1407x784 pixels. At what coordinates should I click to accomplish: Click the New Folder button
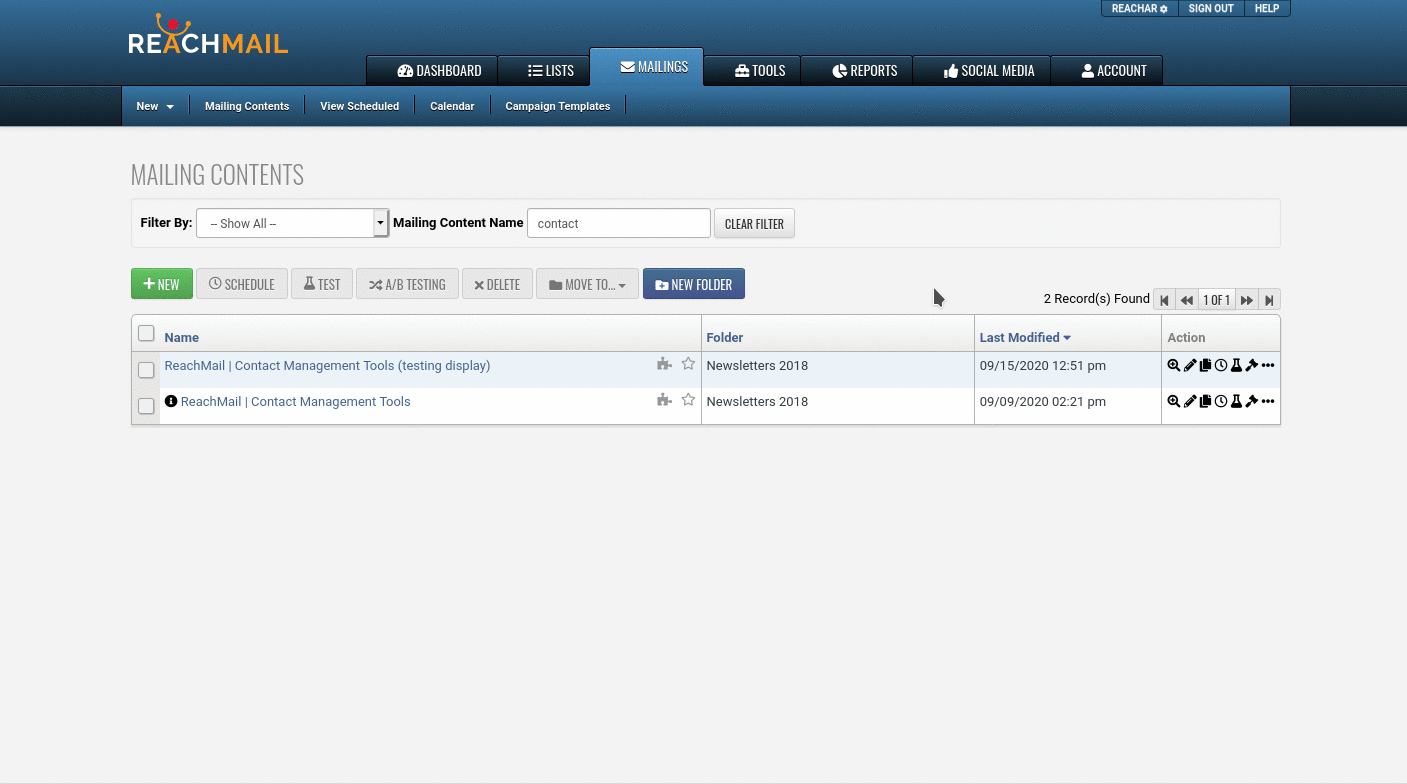[x=694, y=284]
